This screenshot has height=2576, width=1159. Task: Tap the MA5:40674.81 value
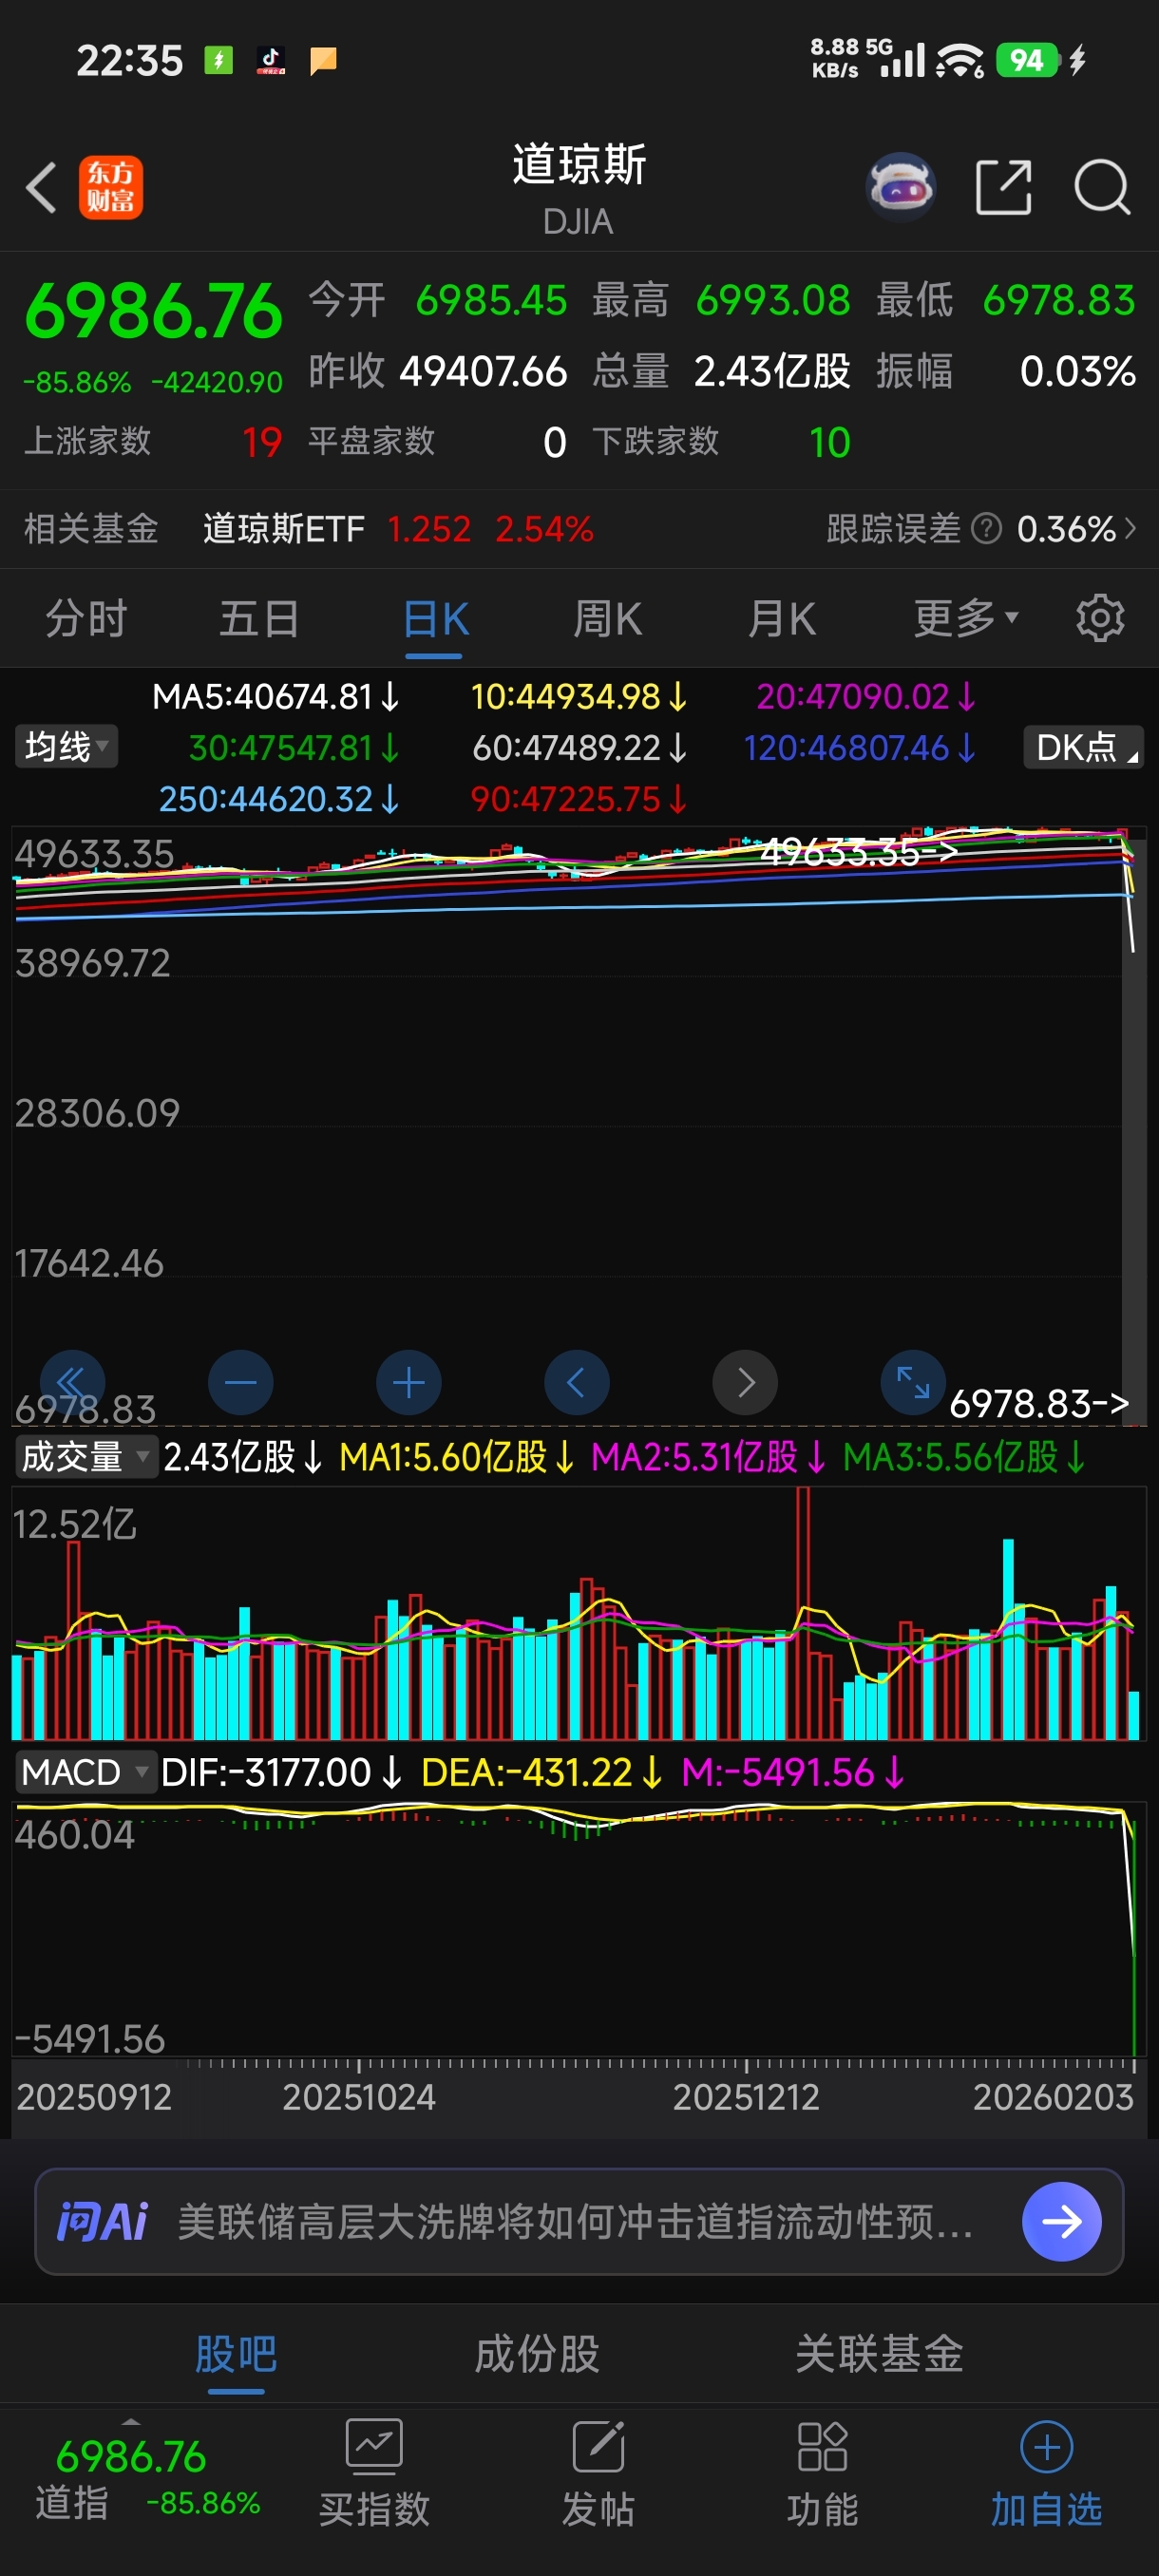click(276, 696)
